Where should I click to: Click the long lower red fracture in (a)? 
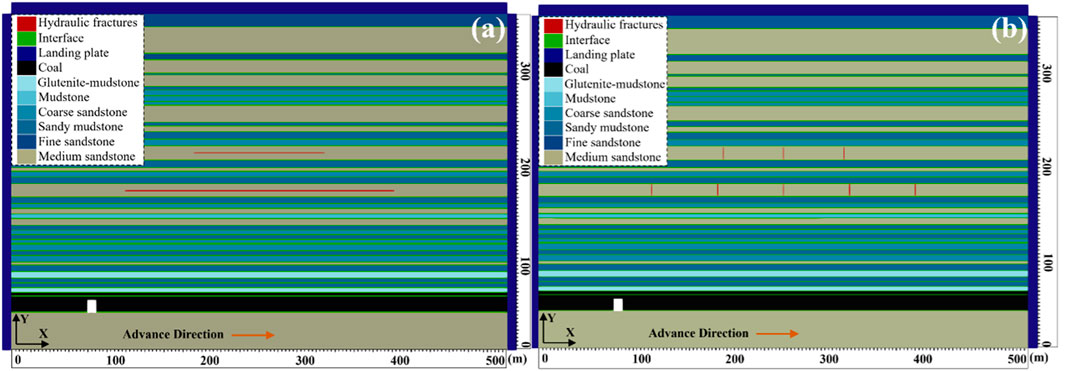(x=259, y=191)
